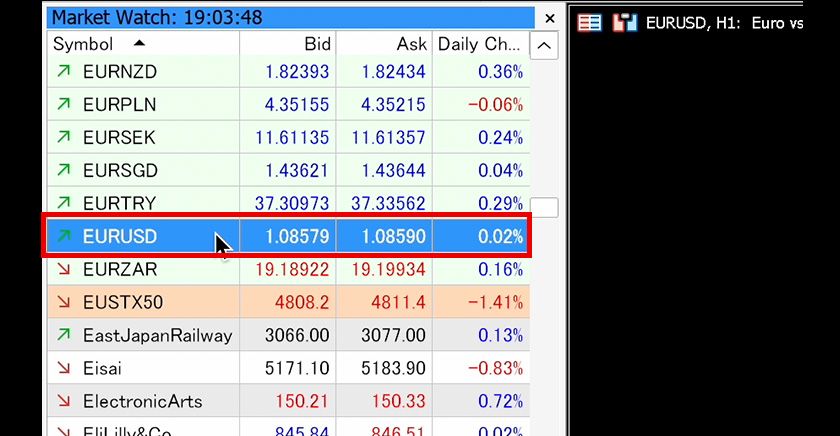The image size is (840, 436).
Task: Click the EURSGD bid 1.43621
Action: tap(297, 170)
